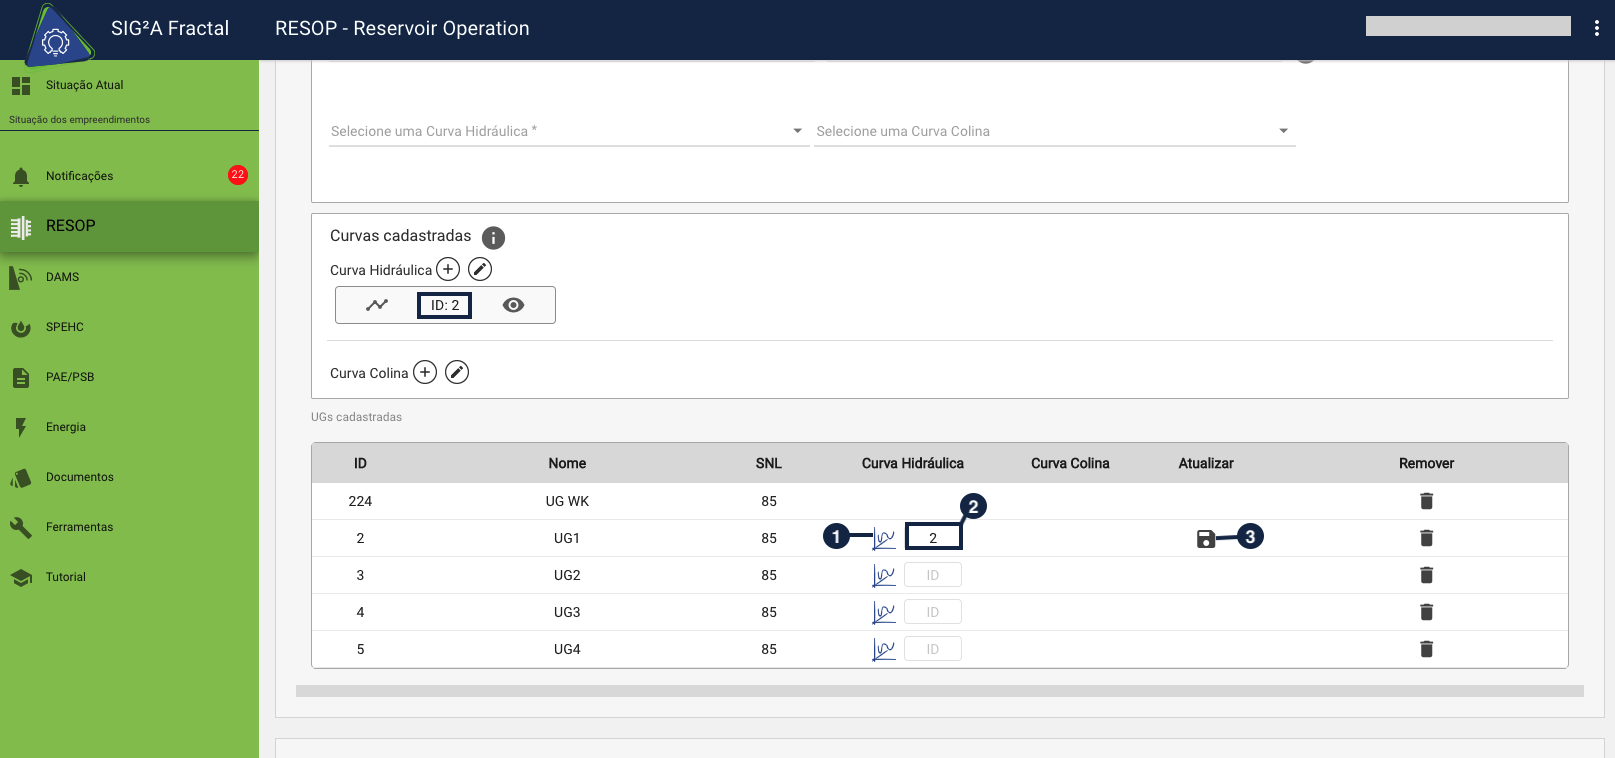Click the hydraulic curve chart icon for UG2

(883, 575)
